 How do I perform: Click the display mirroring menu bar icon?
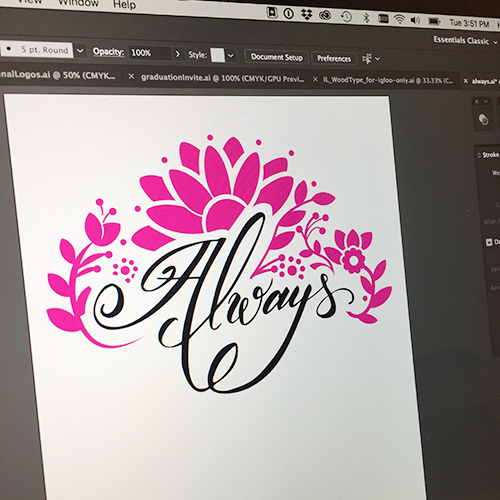click(x=384, y=19)
